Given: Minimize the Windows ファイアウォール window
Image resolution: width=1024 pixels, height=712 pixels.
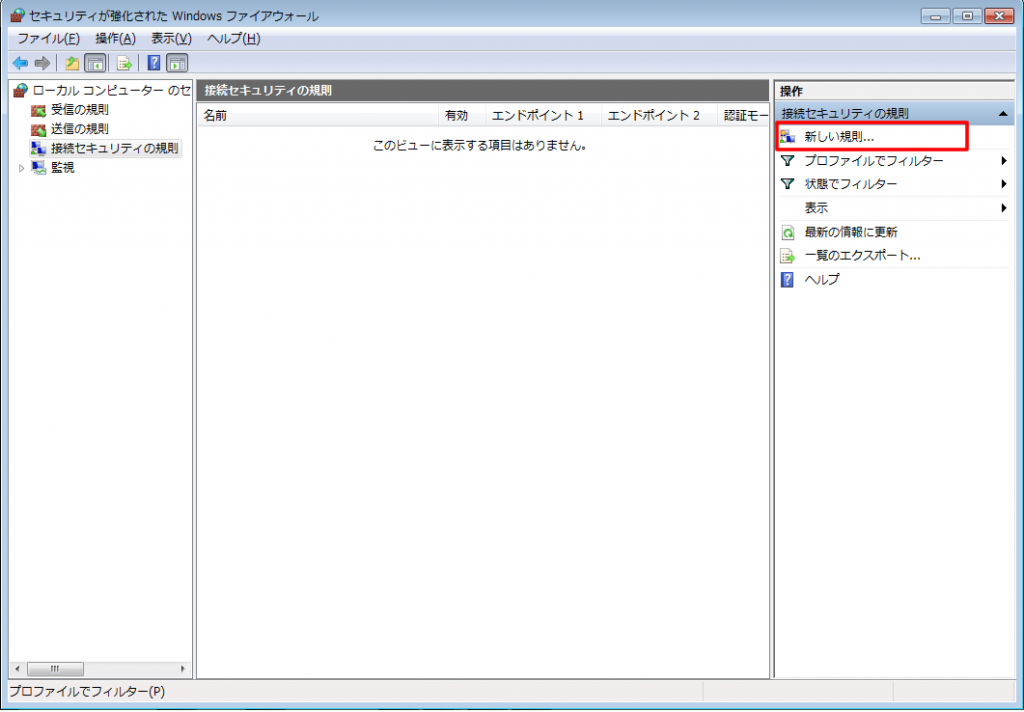Looking at the screenshot, I should [x=936, y=16].
